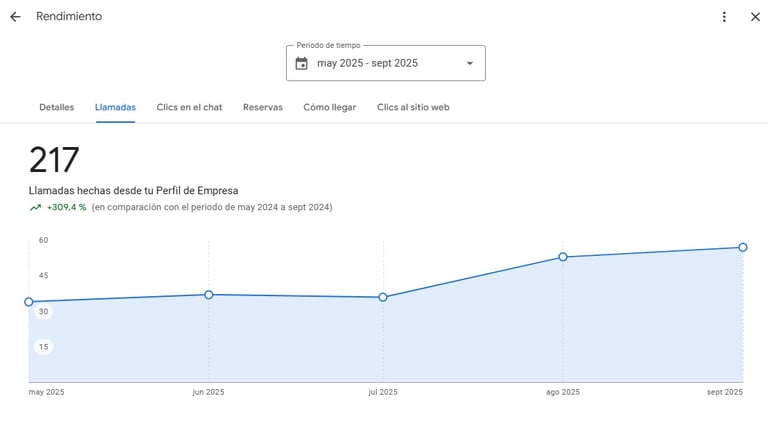Switch to the Cómo llegar tab
Screen dimensions: 768x430
pos(329,107)
